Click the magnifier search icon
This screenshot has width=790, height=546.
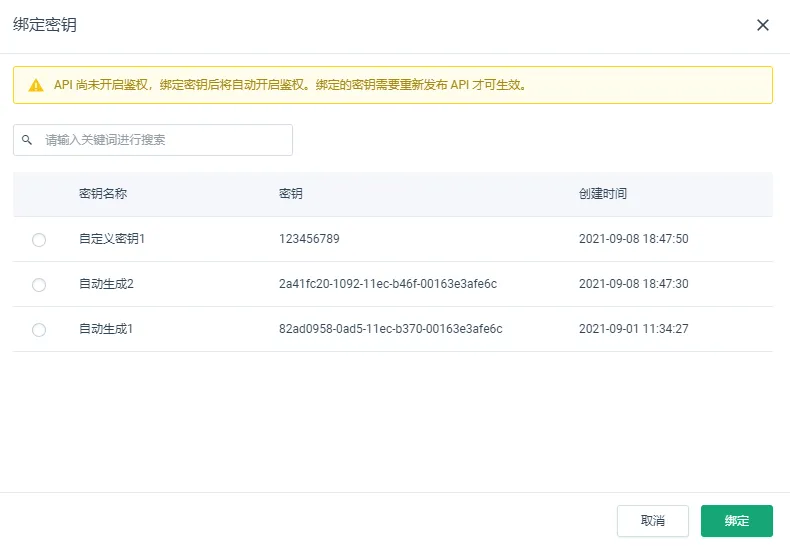pos(27,140)
